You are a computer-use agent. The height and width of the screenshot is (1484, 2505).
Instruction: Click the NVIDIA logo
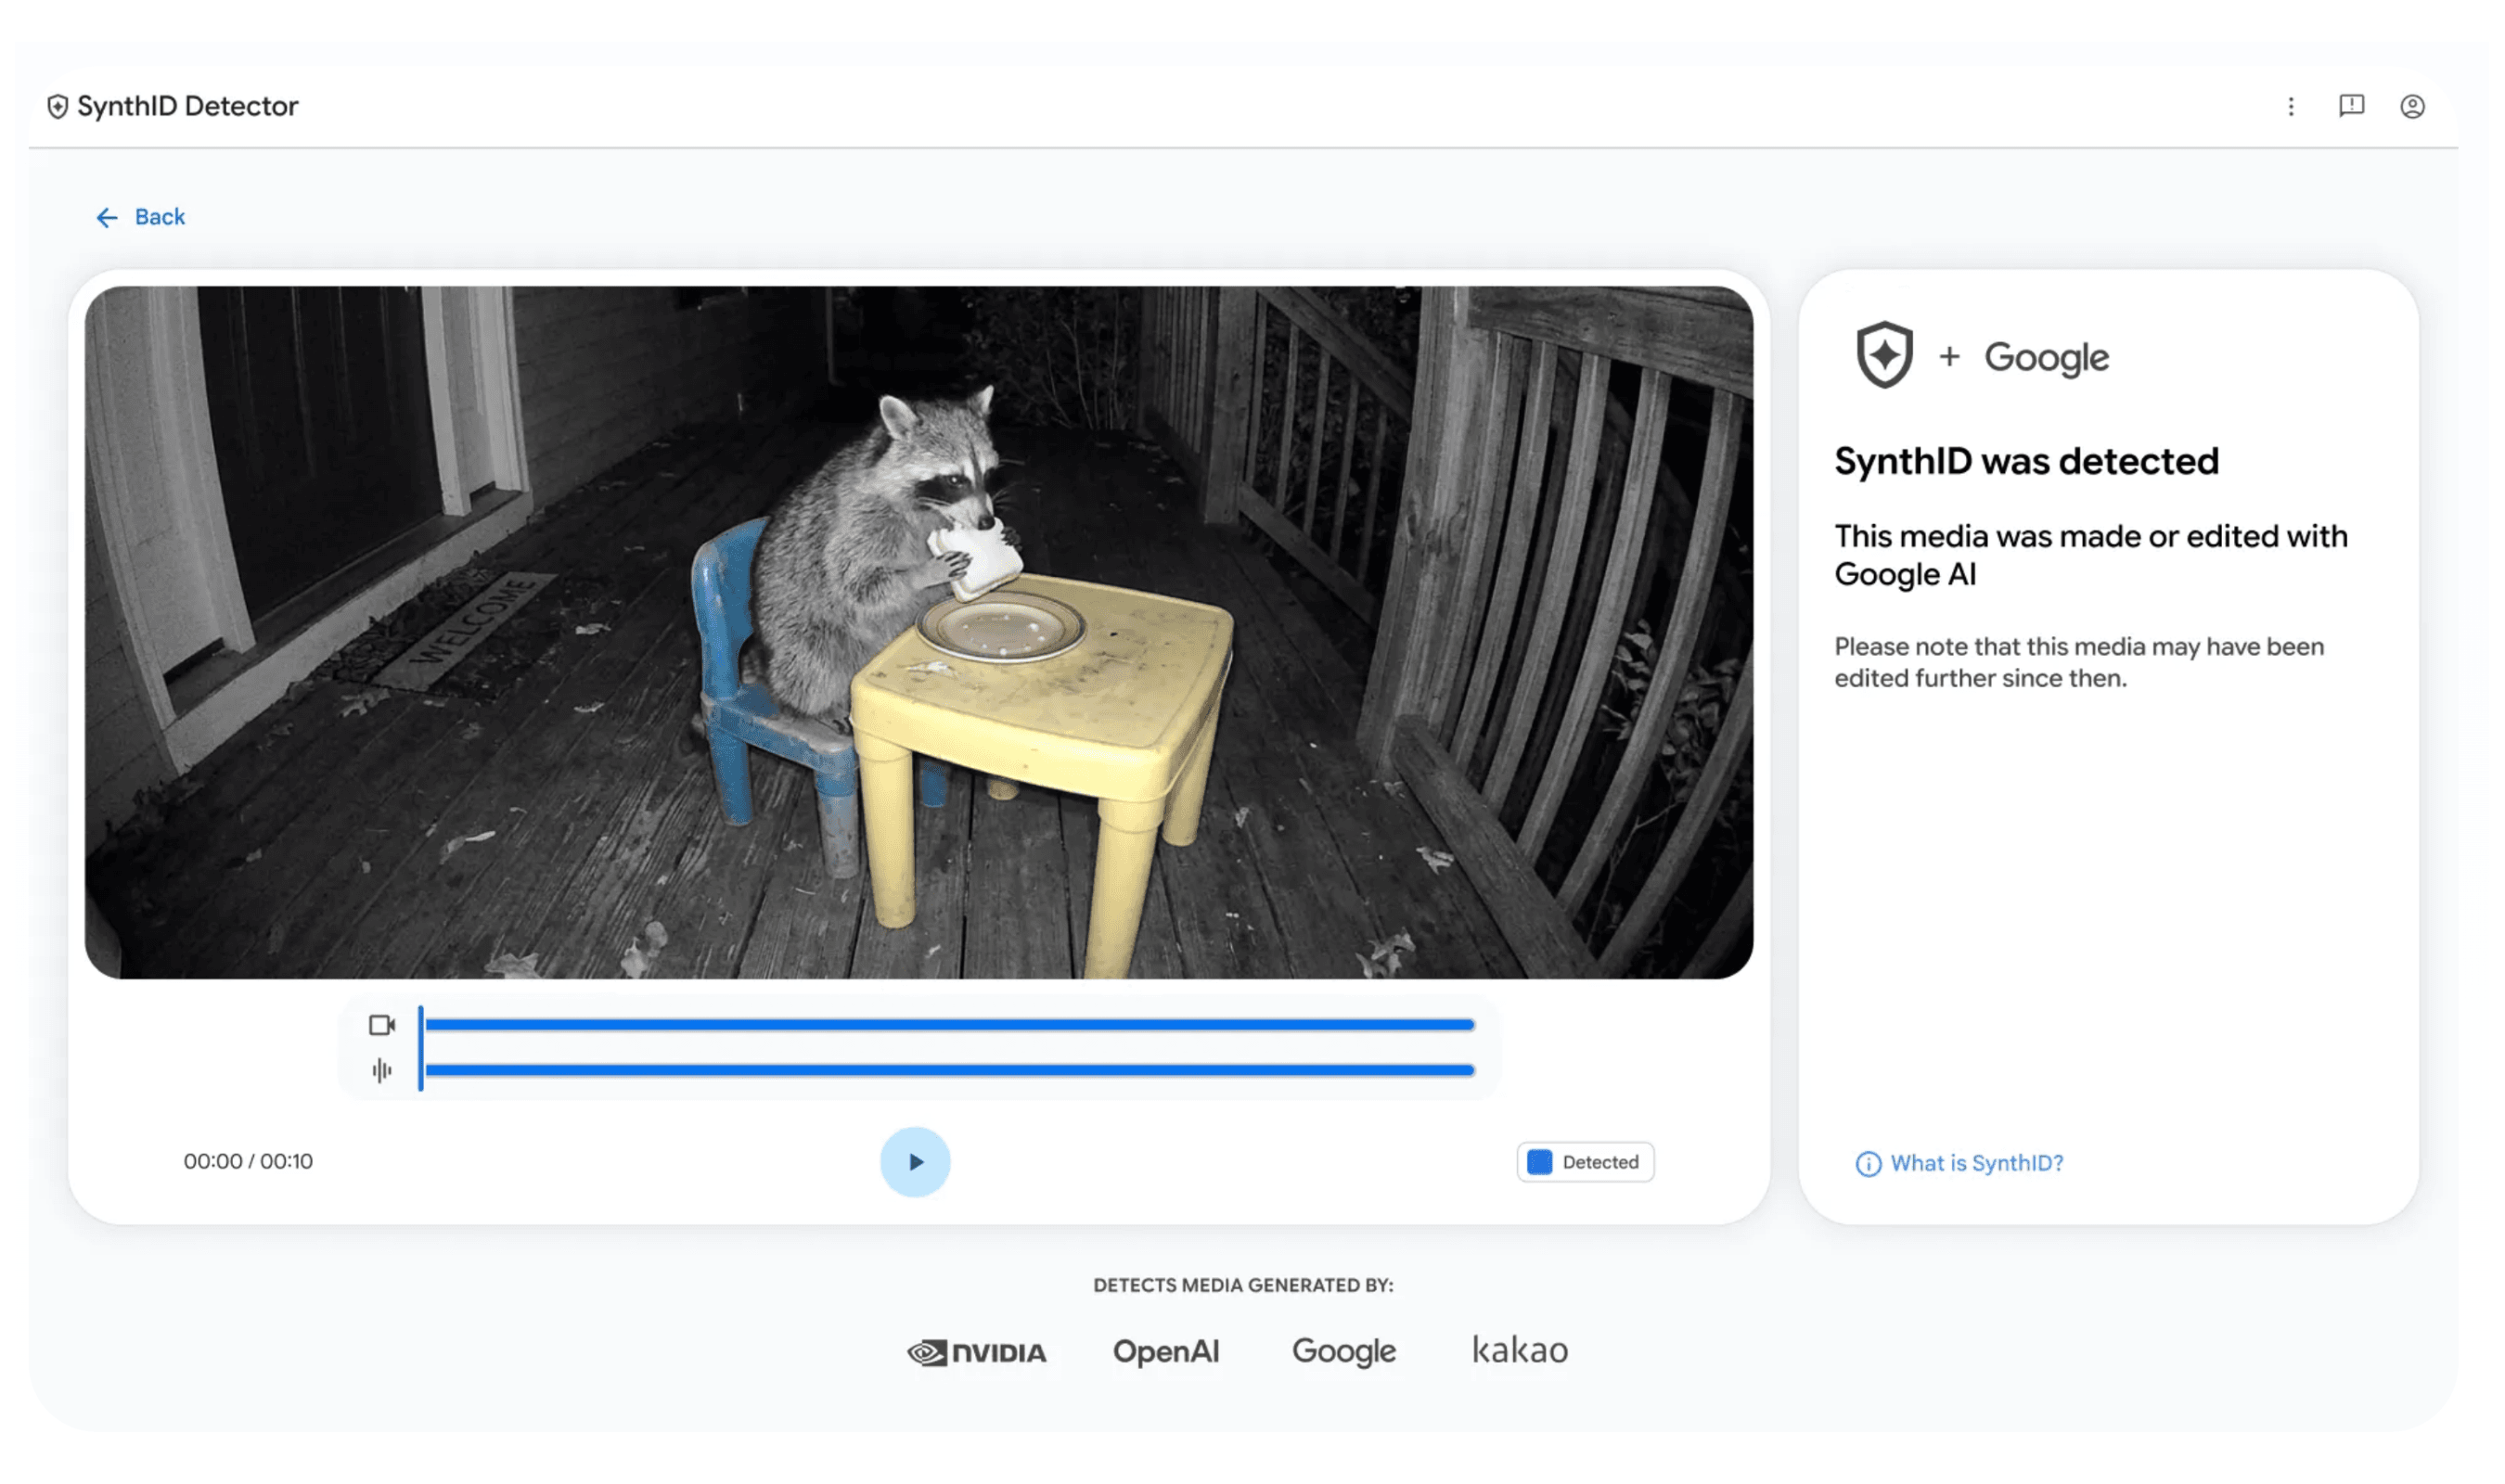976,1353
